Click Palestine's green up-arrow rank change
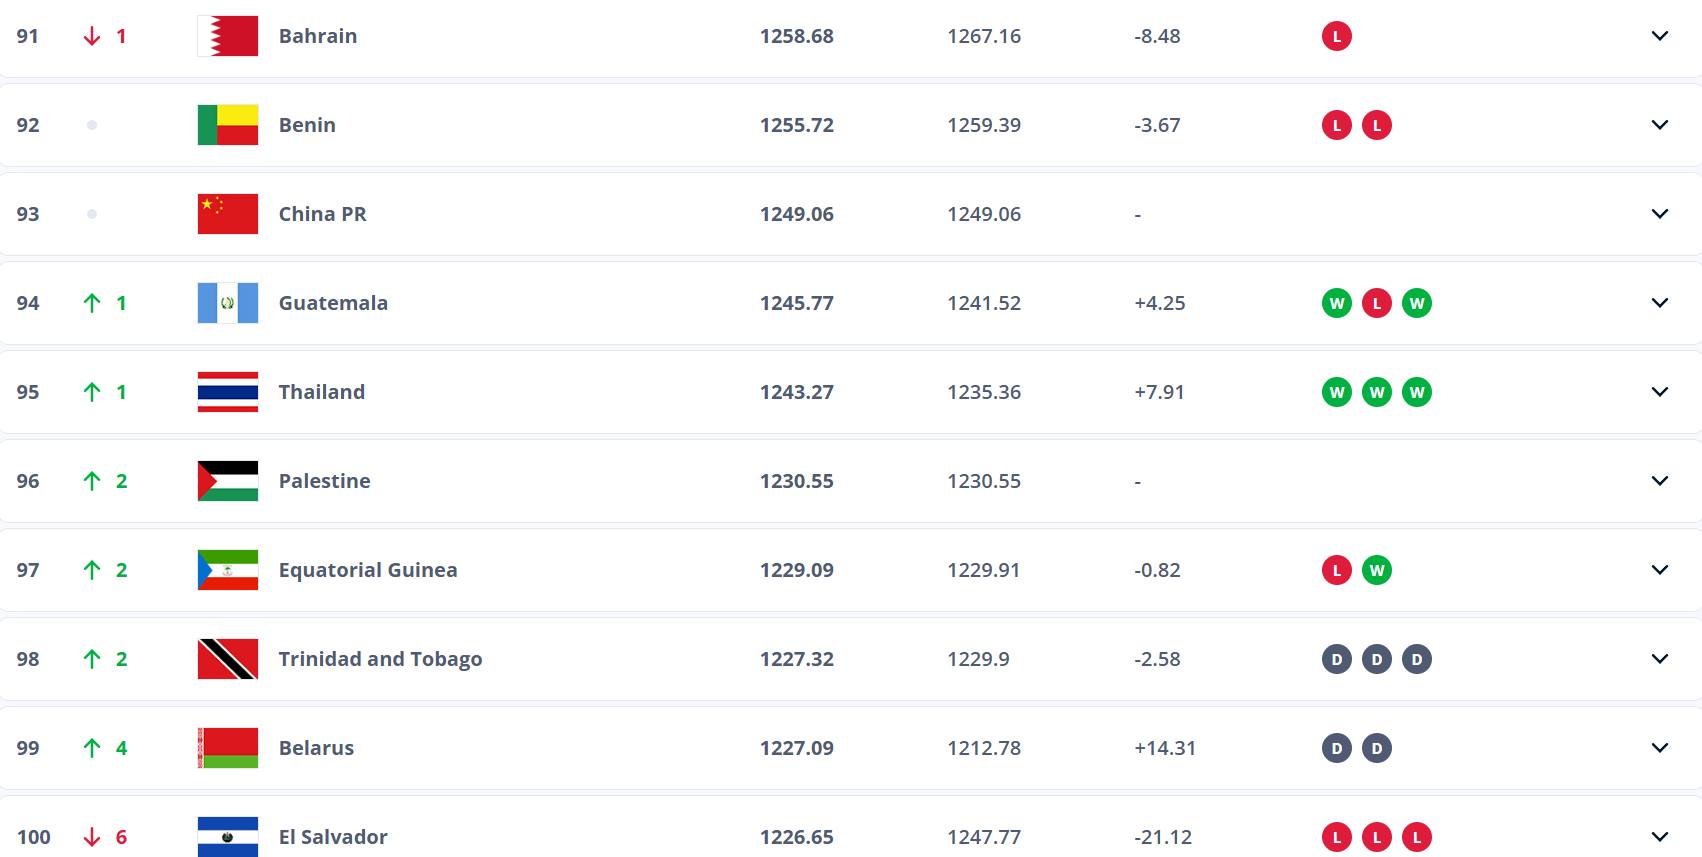This screenshot has height=857, width=1702. 92,481
